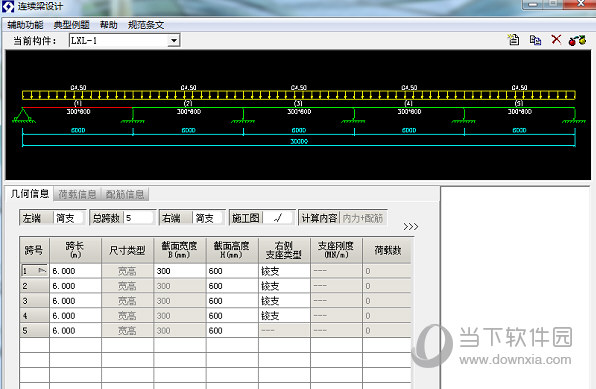This screenshot has height=389, width=596.
Task: Open the 帮助 menu
Action: coord(108,25)
